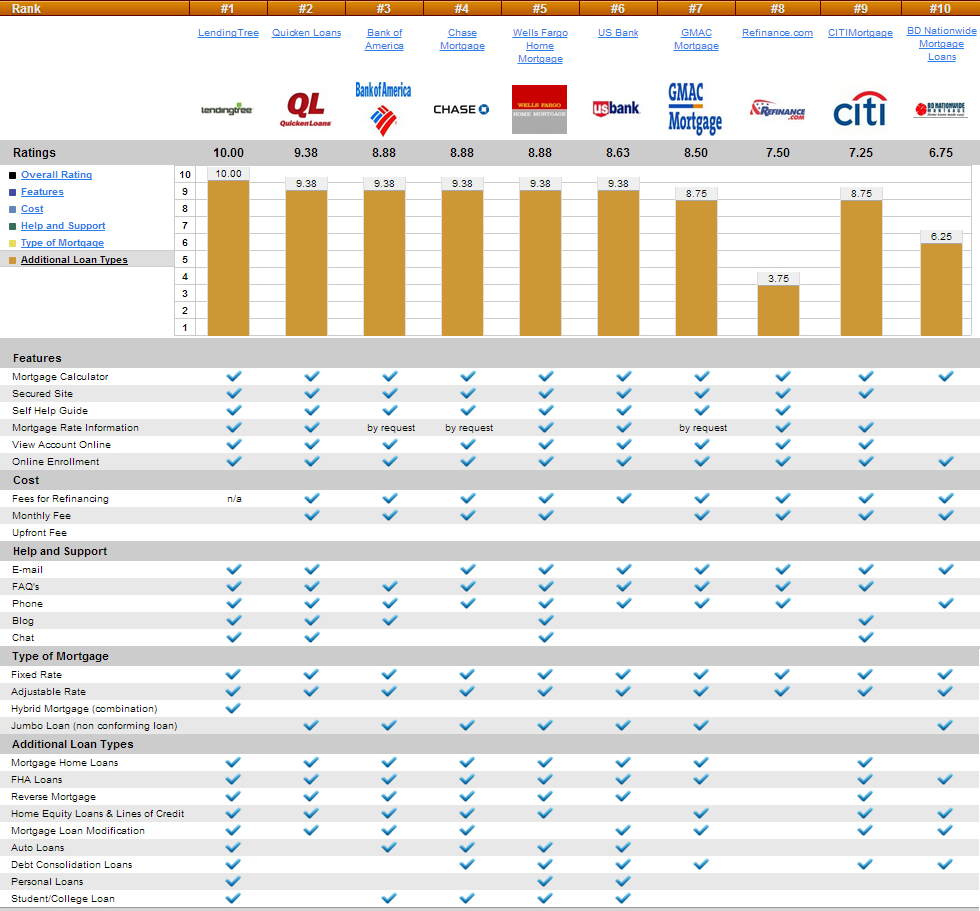
Task: Open the Chase Mortgage link
Action: 462,39
